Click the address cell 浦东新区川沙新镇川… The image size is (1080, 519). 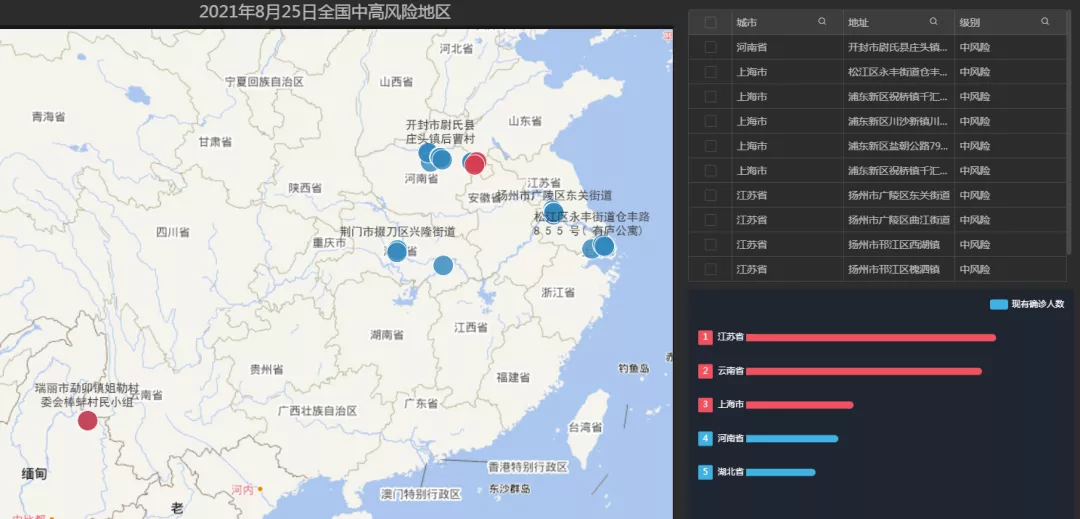(899, 121)
